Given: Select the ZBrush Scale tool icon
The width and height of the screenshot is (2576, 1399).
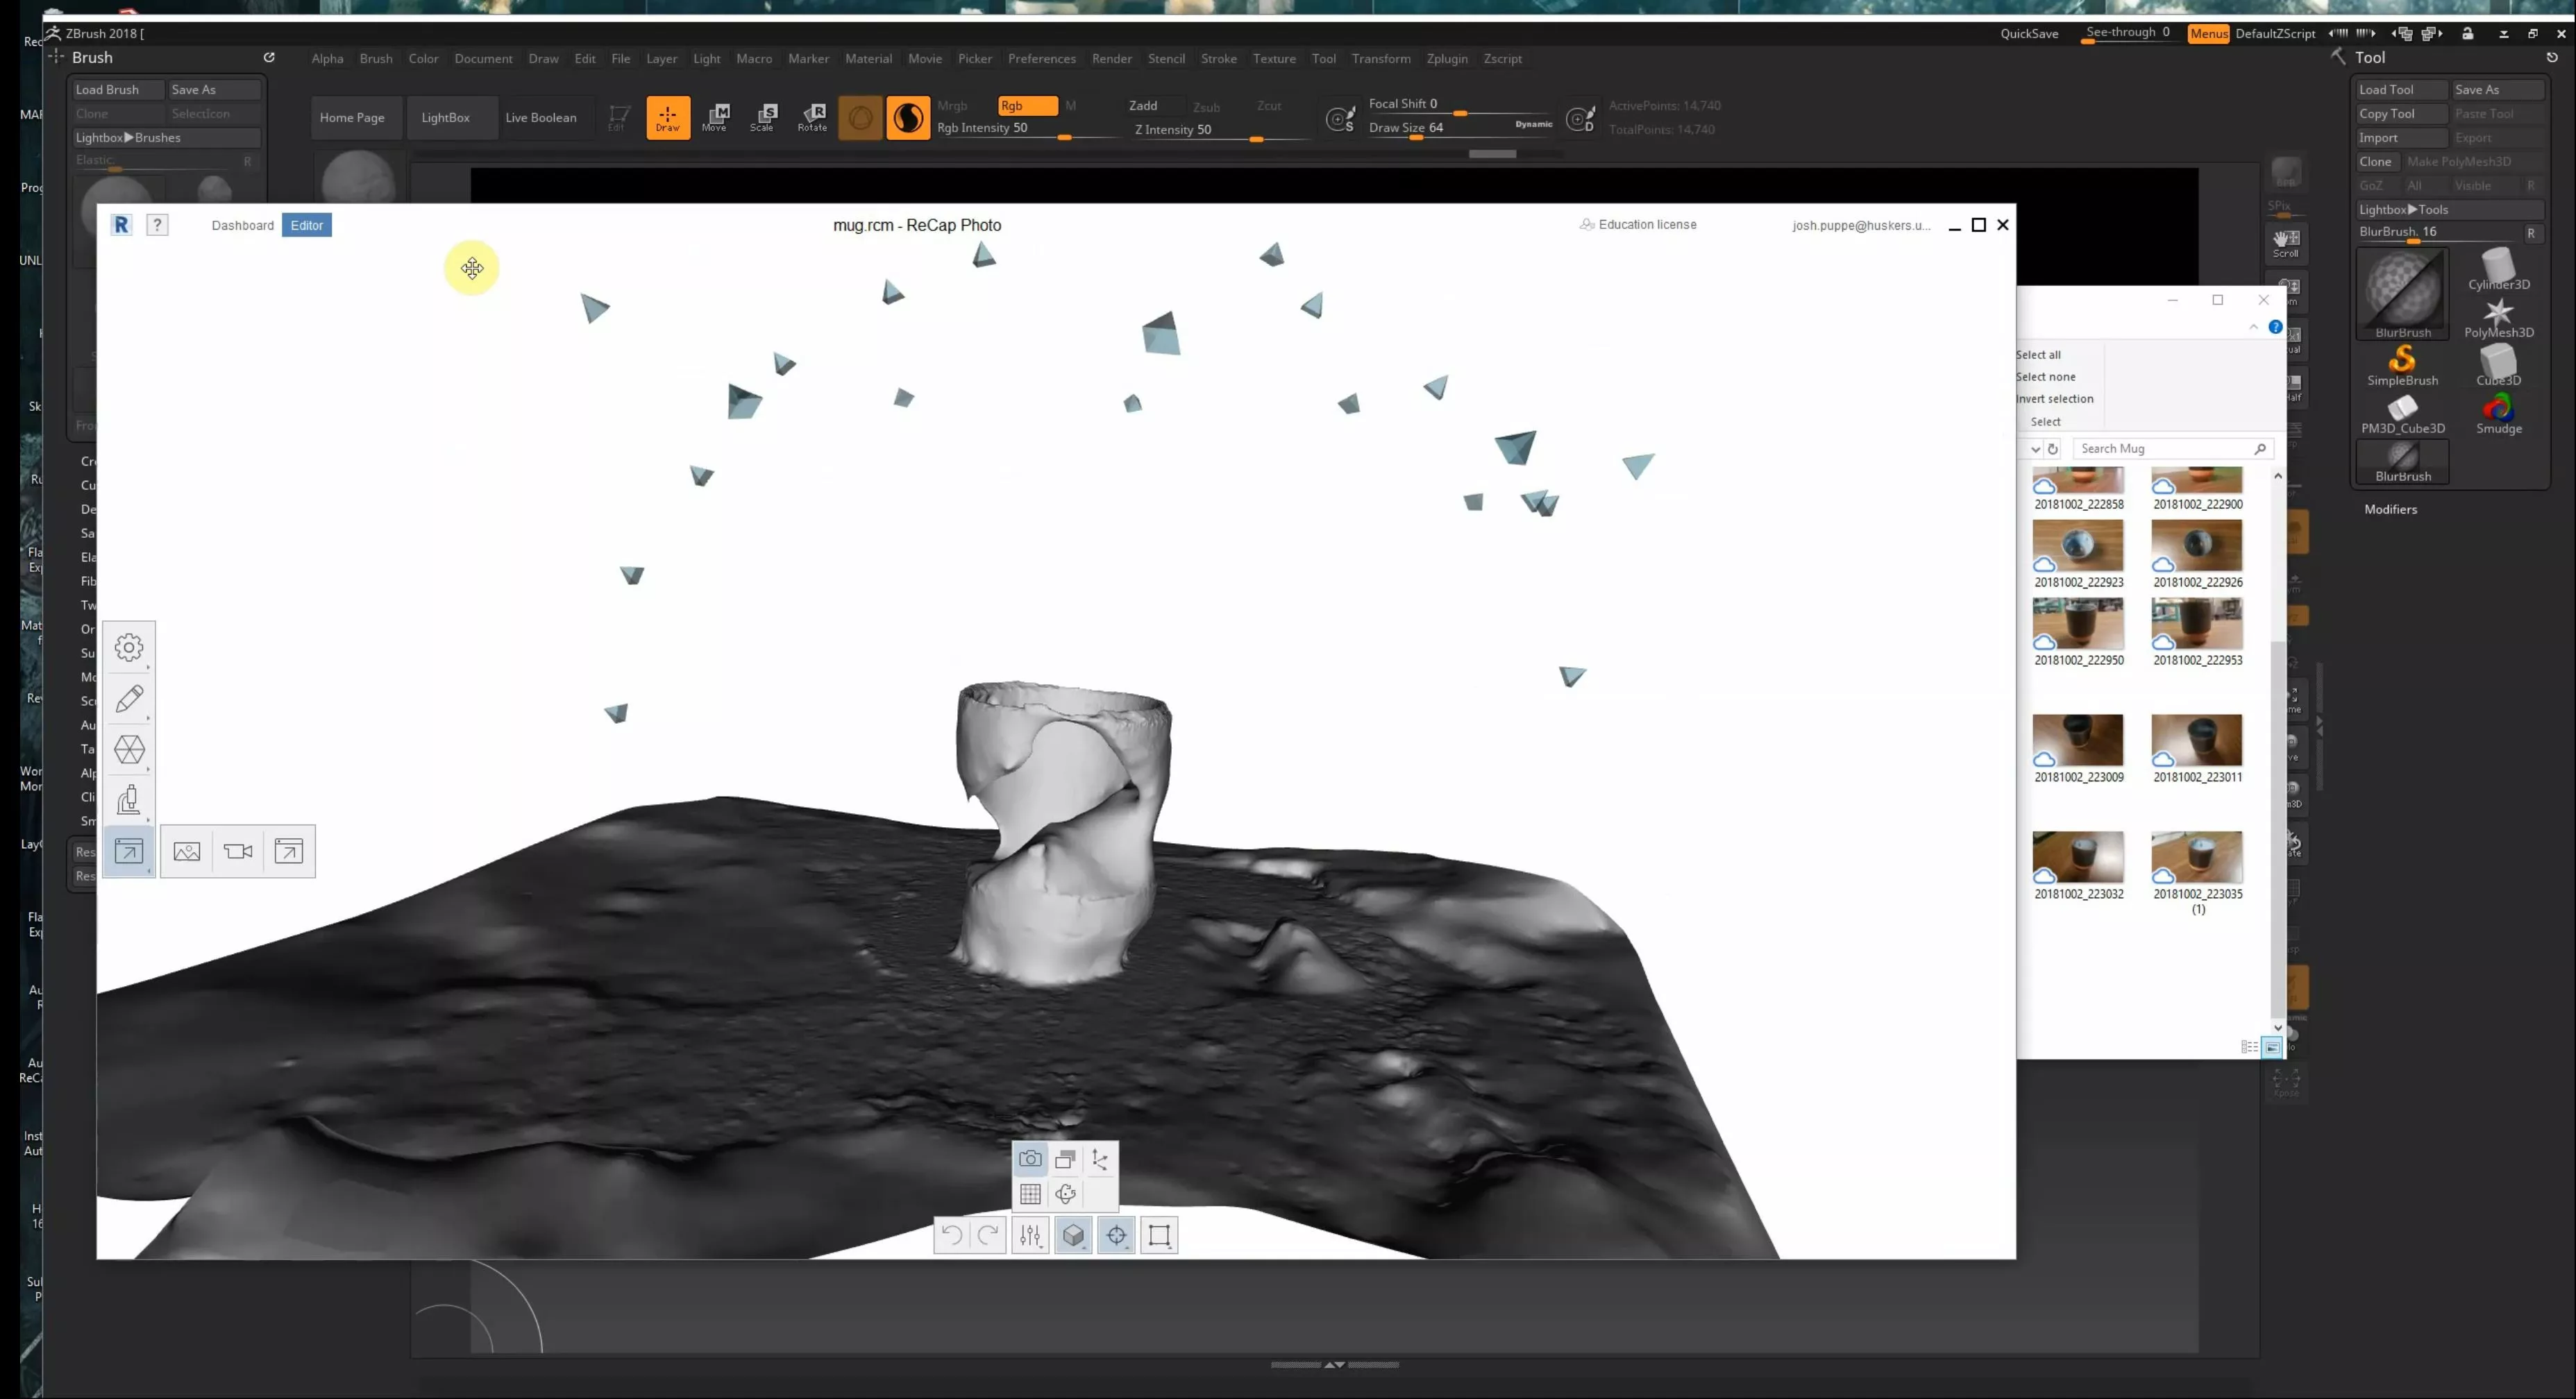Looking at the screenshot, I should click(763, 117).
